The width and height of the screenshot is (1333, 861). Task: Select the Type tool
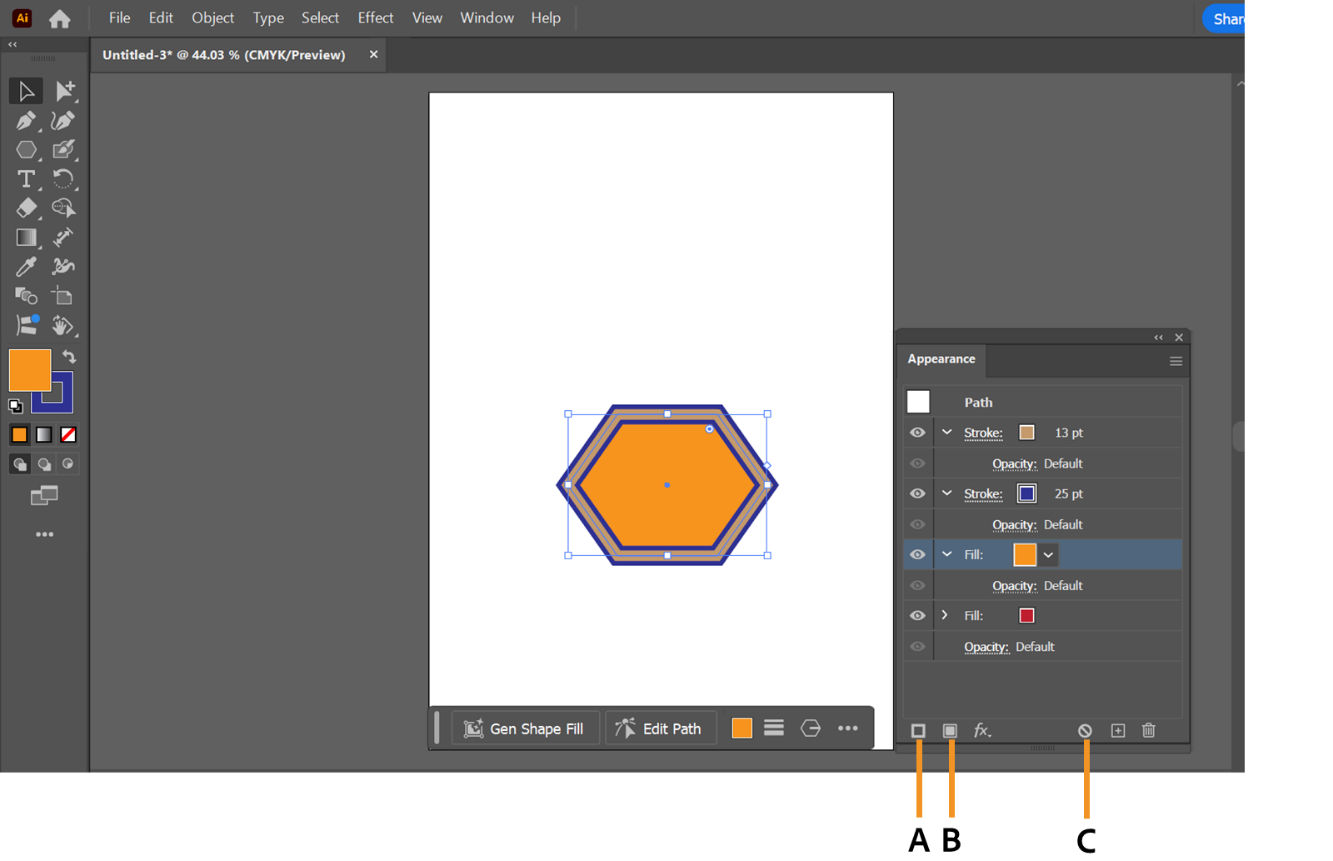click(x=26, y=179)
